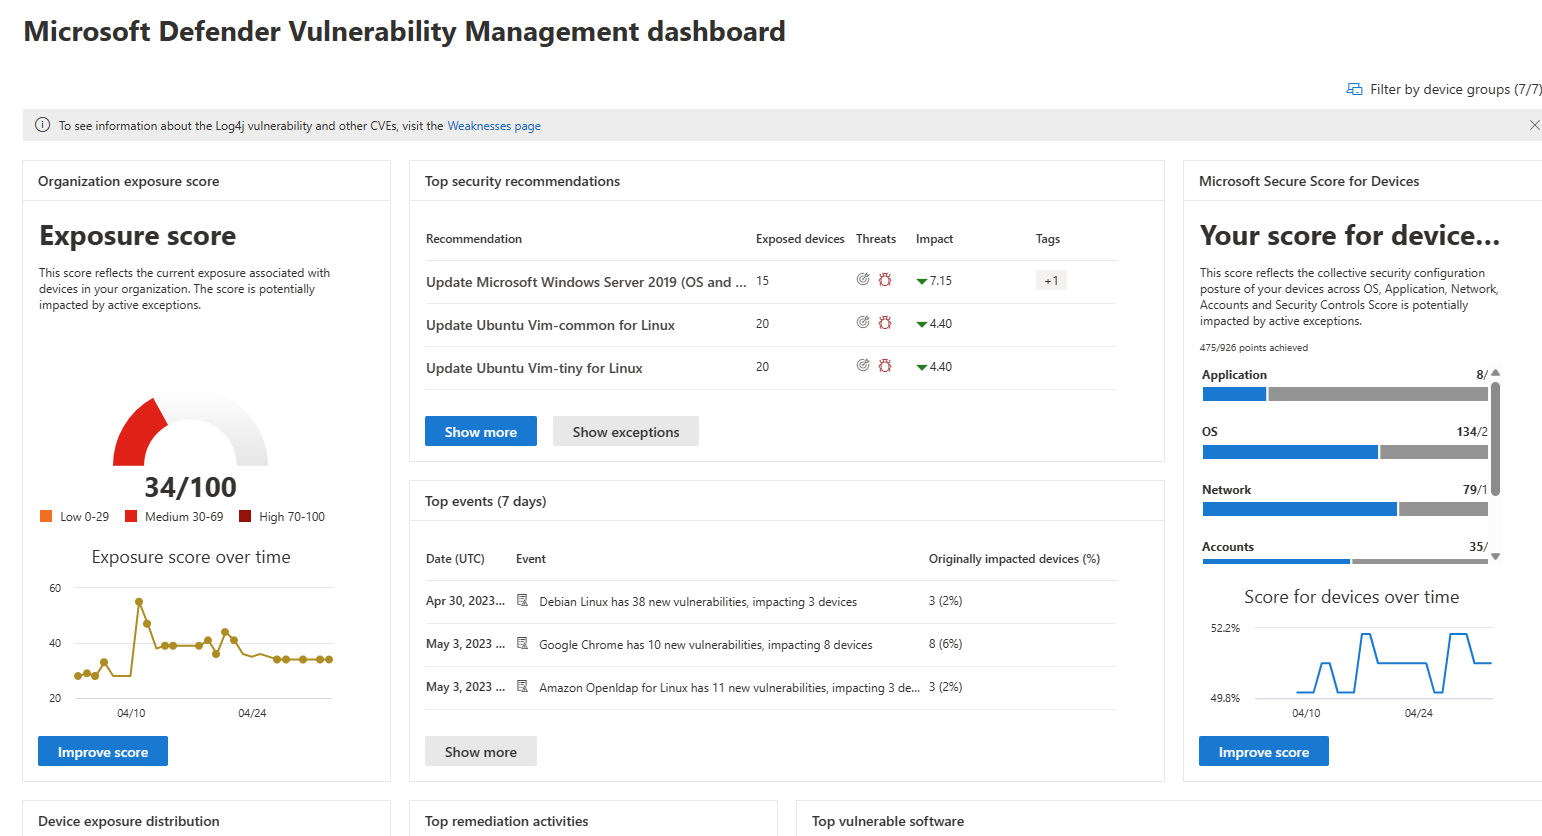
Task: Click 475/926 points achieved text
Action: click(1254, 348)
